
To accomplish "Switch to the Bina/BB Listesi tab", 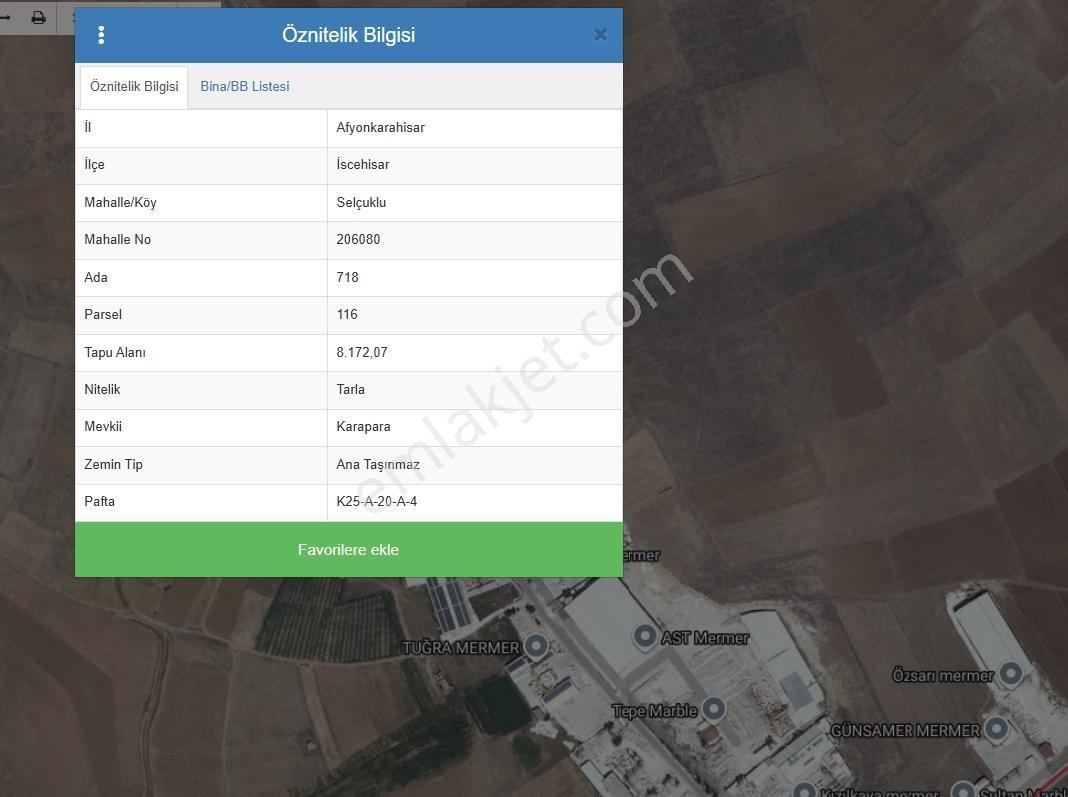I will pos(245,87).
